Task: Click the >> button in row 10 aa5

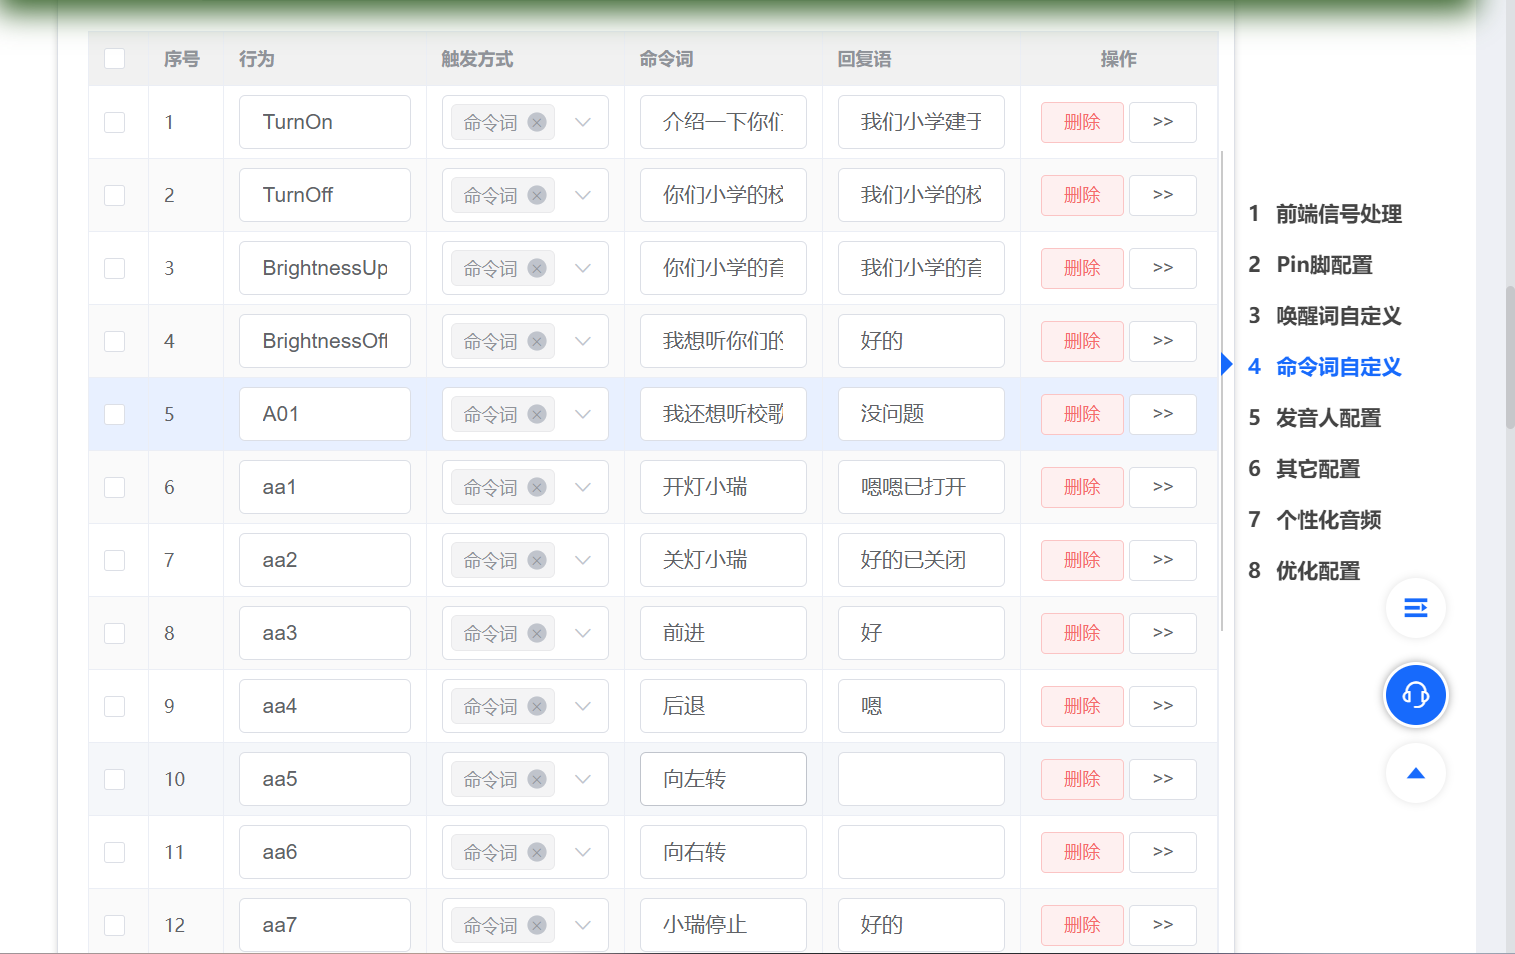Action: [x=1163, y=779]
